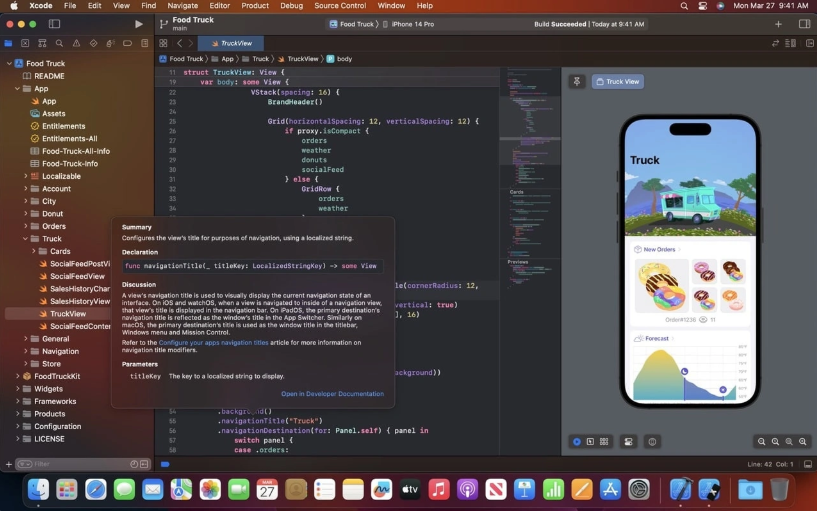Show preview variants grid
Screen dimensions: 817x512
pos(604,442)
